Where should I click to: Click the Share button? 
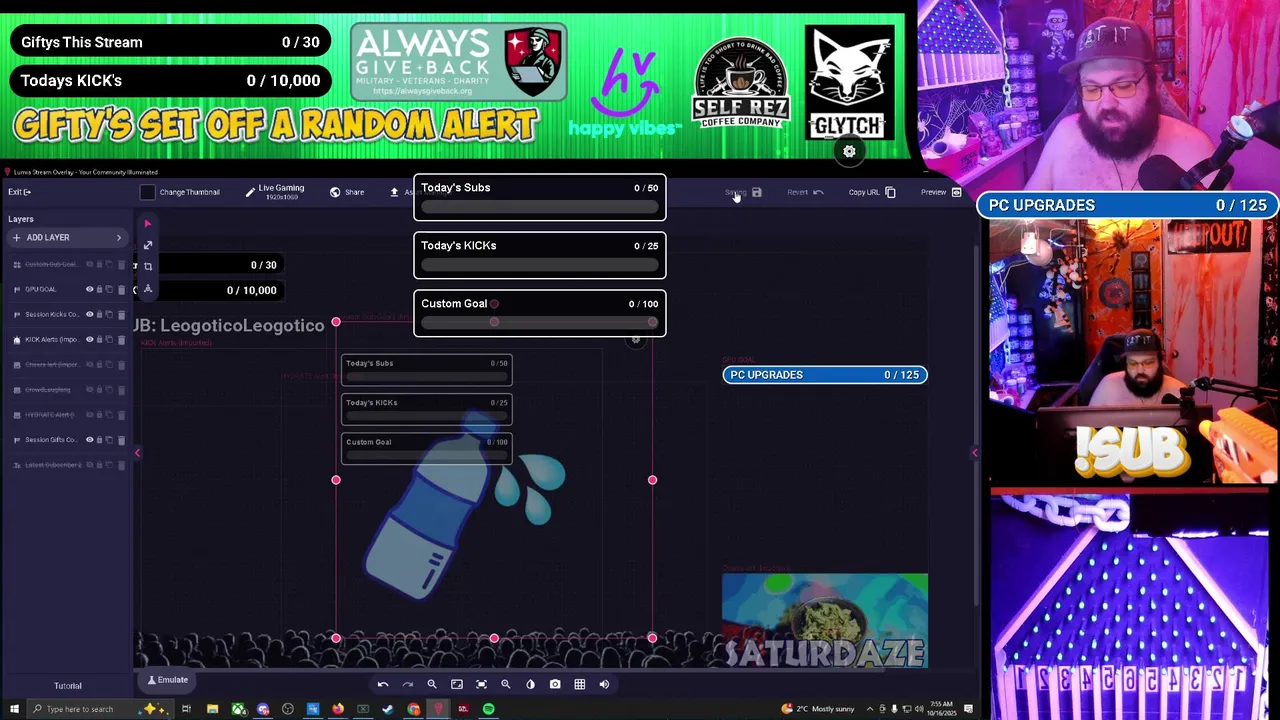[x=347, y=192]
